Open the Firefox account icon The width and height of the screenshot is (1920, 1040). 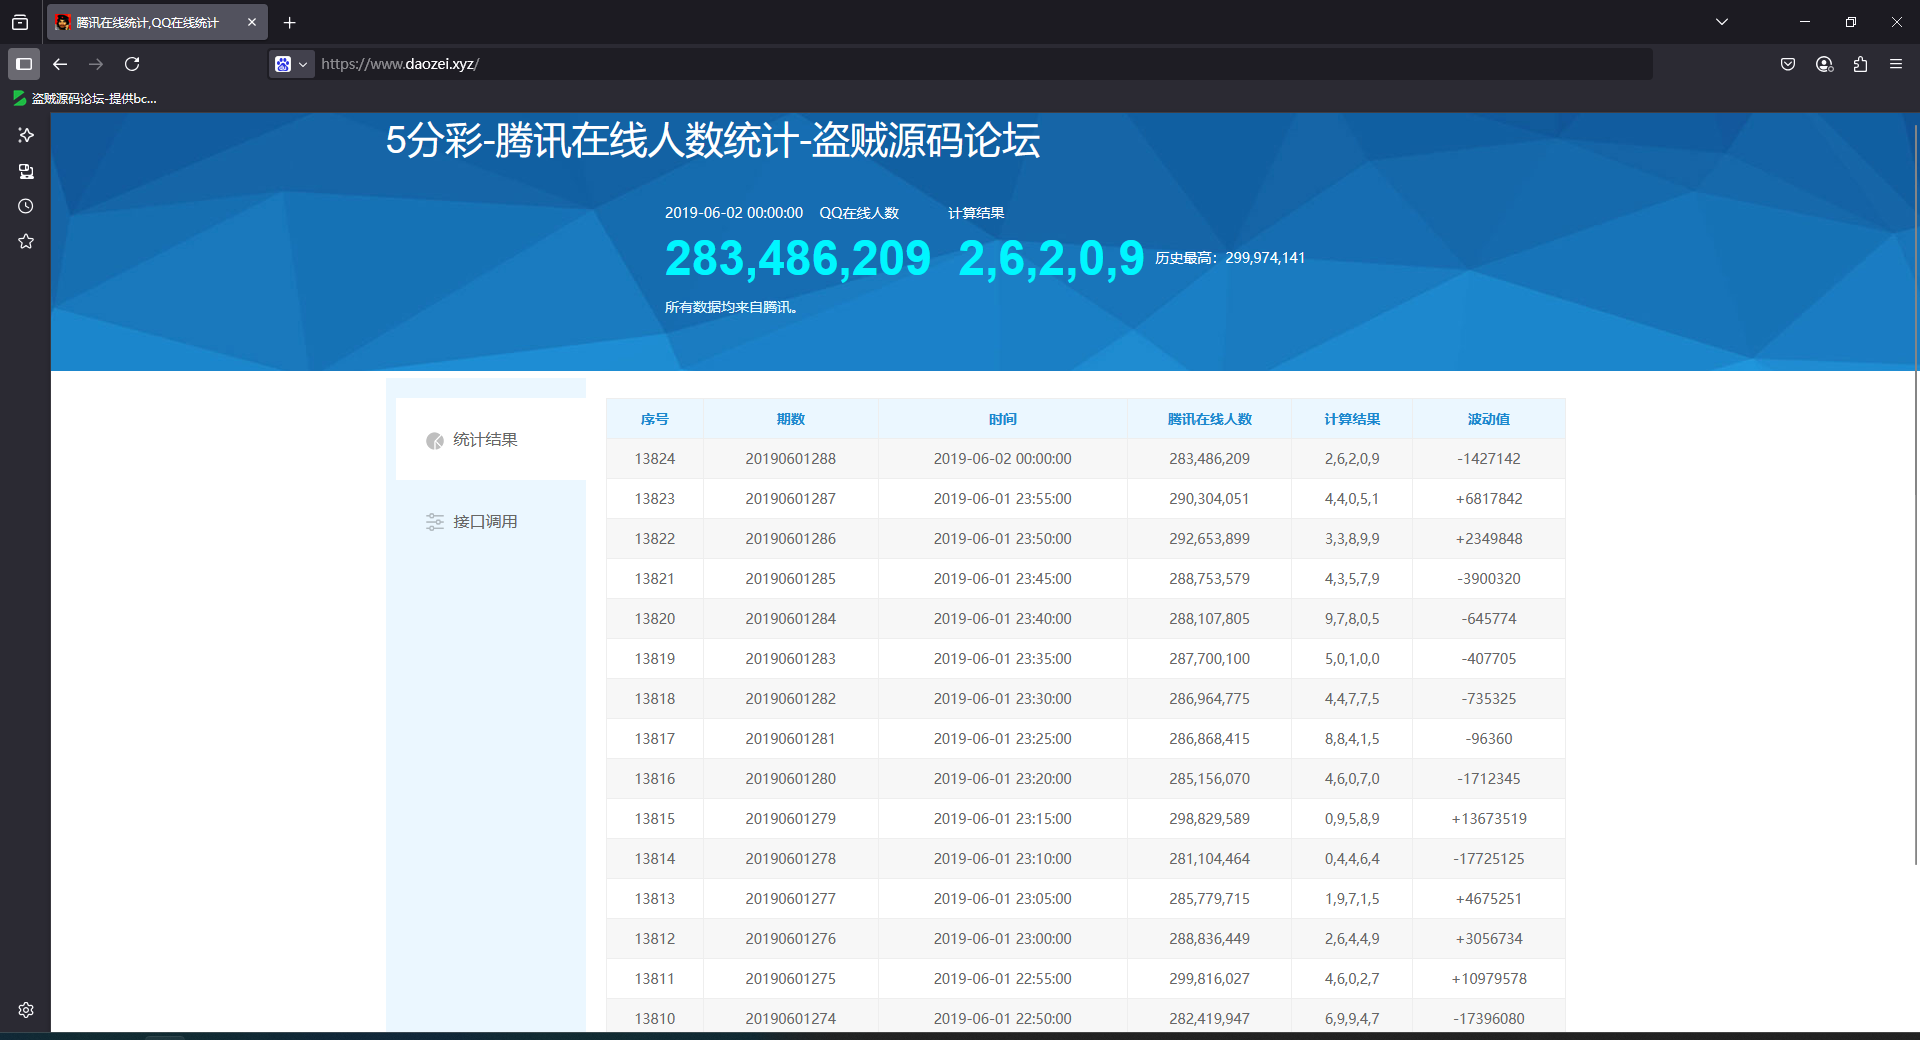[x=1823, y=64]
